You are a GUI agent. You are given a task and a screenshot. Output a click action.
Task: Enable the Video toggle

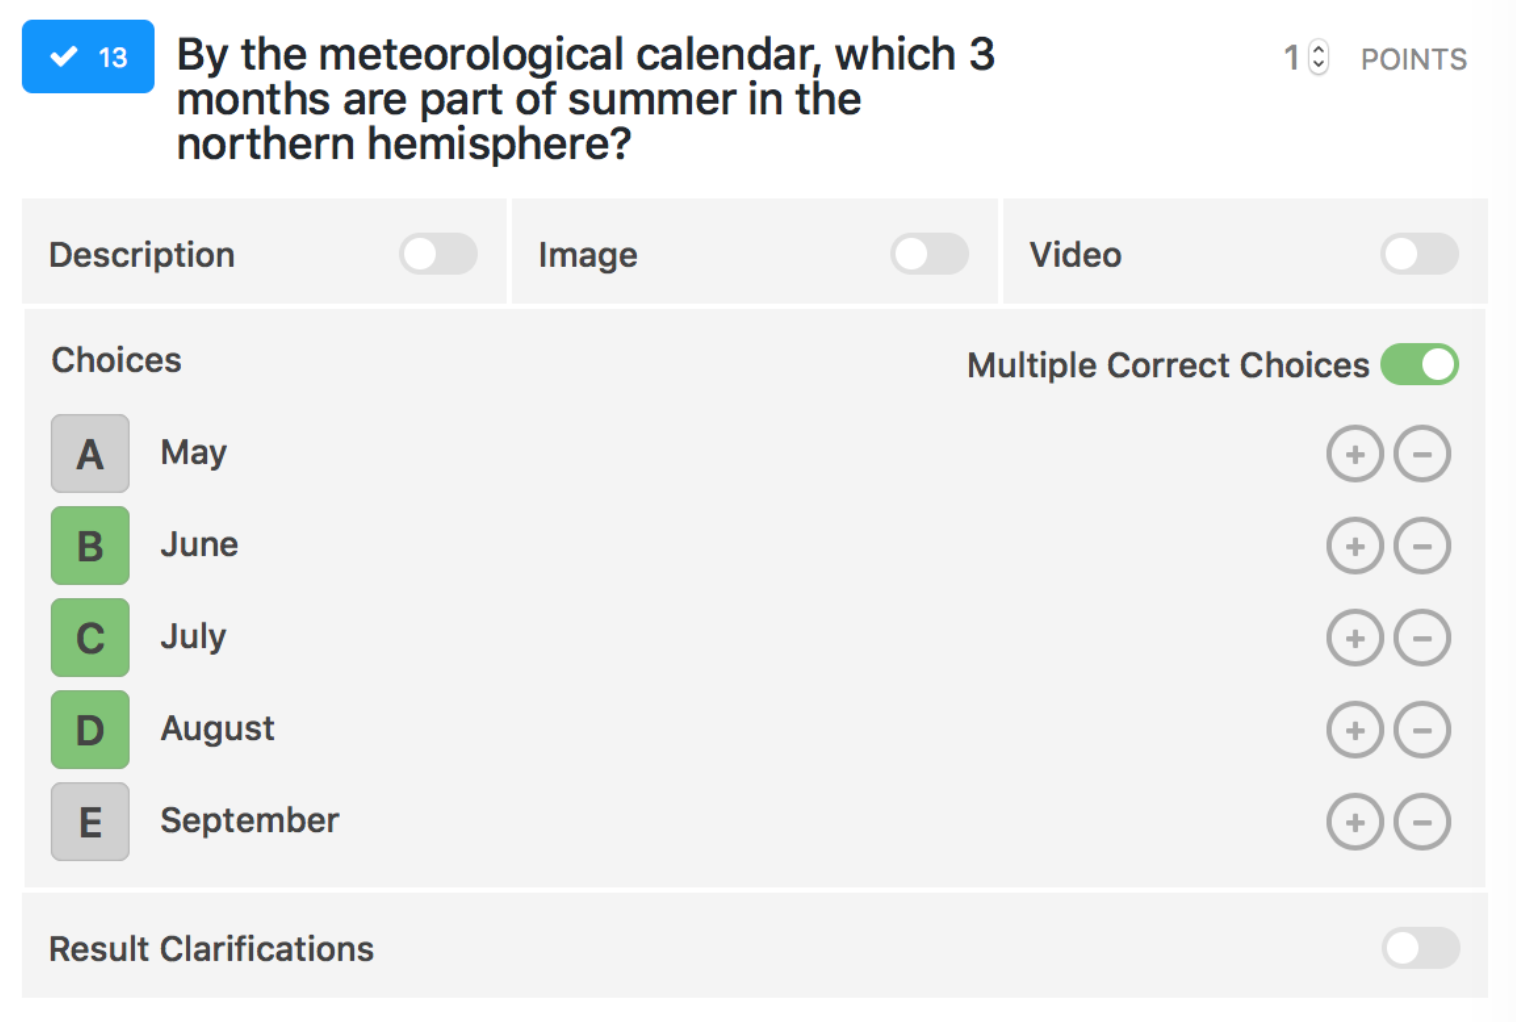pyautogui.click(x=1419, y=254)
